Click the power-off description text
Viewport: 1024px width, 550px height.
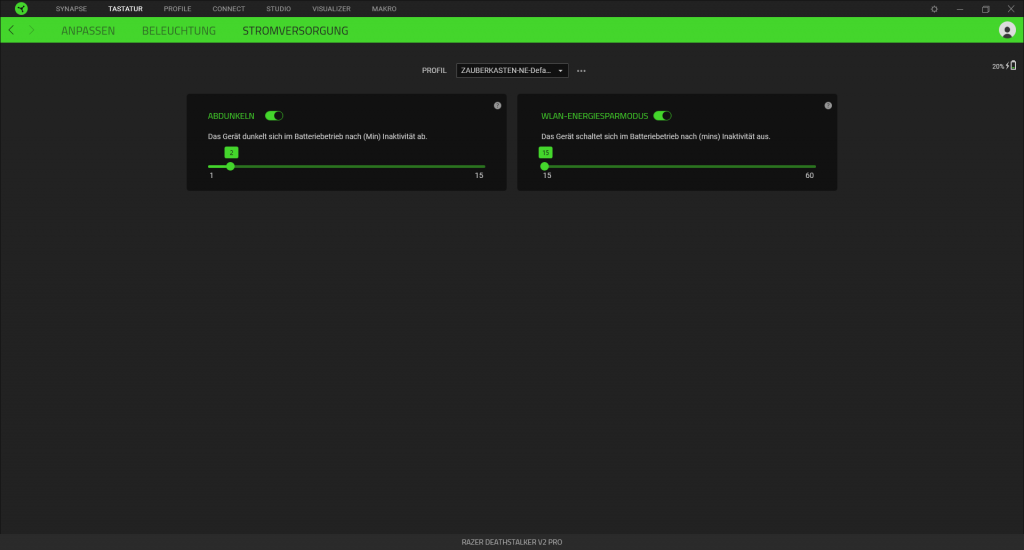tap(656, 137)
